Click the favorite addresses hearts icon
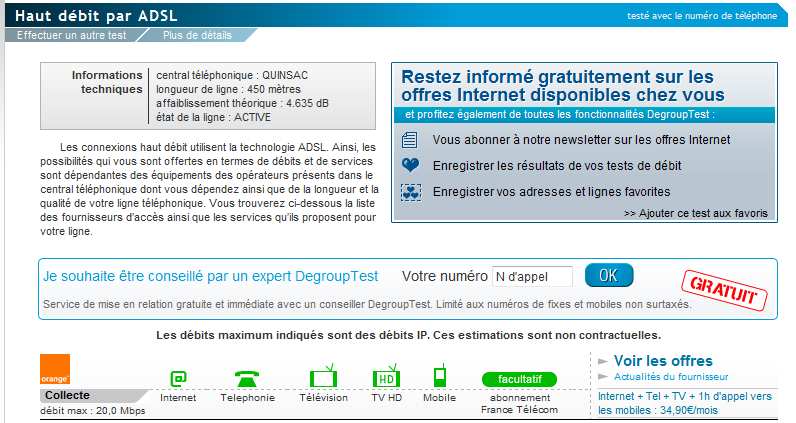This screenshot has height=423, width=796. click(411, 192)
